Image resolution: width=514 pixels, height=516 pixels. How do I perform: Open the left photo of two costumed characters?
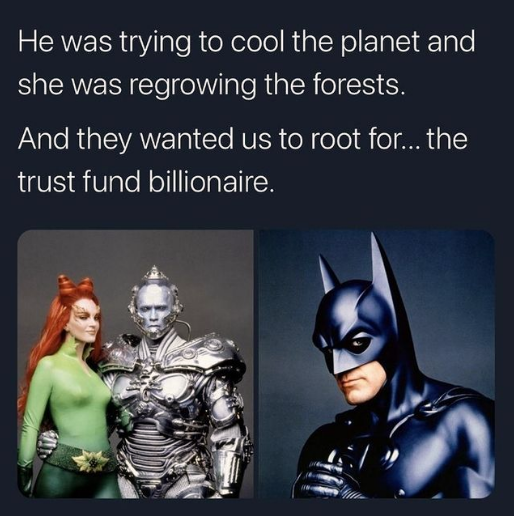(135, 364)
